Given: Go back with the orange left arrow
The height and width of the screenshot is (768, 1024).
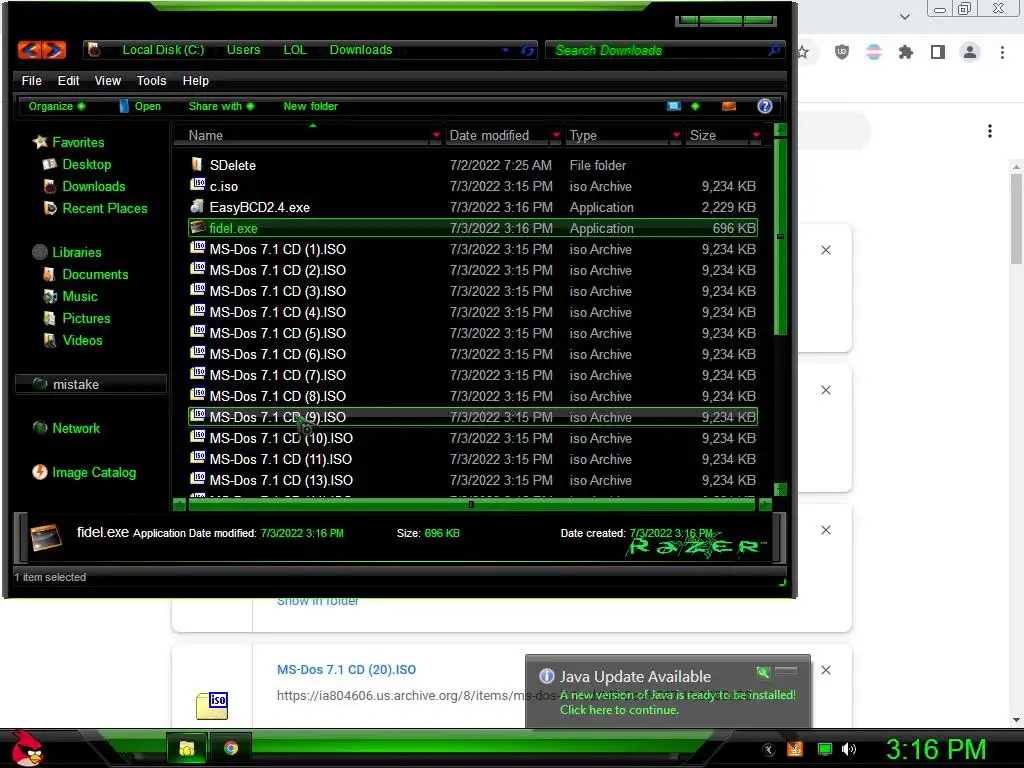Looking at the screenshot, I should 29,50.
